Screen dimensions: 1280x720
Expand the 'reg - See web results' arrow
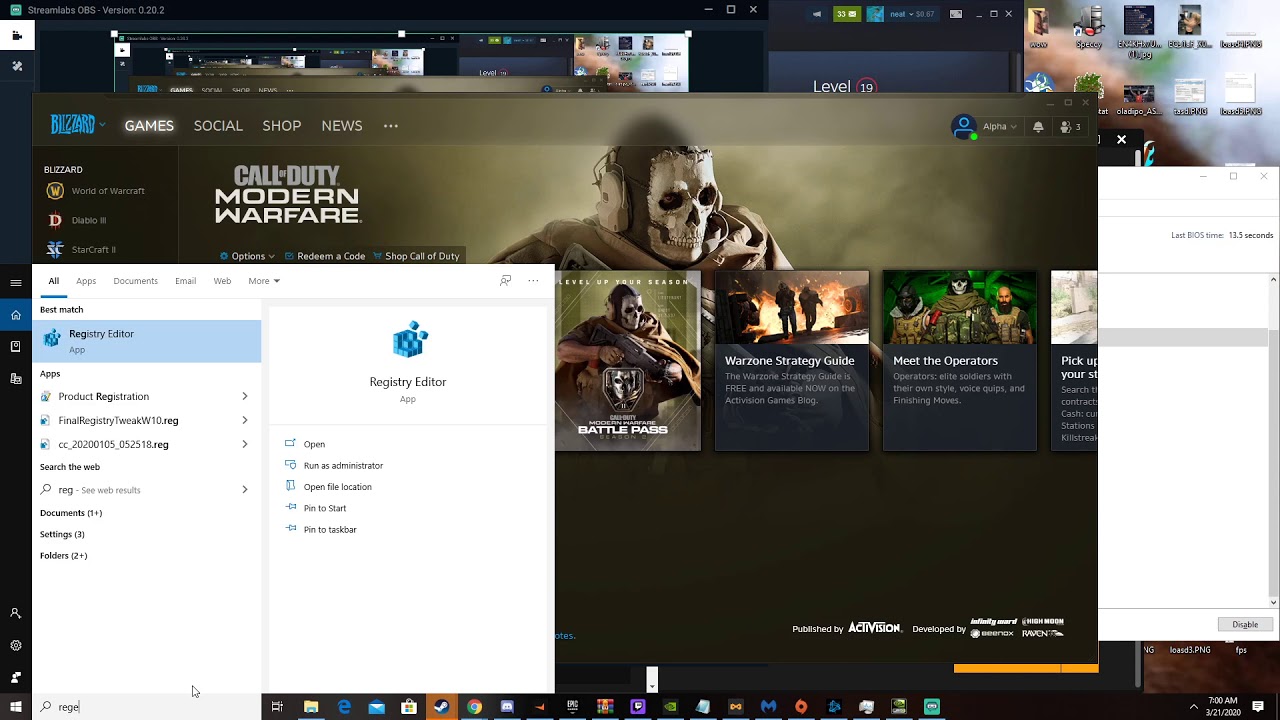245,490
